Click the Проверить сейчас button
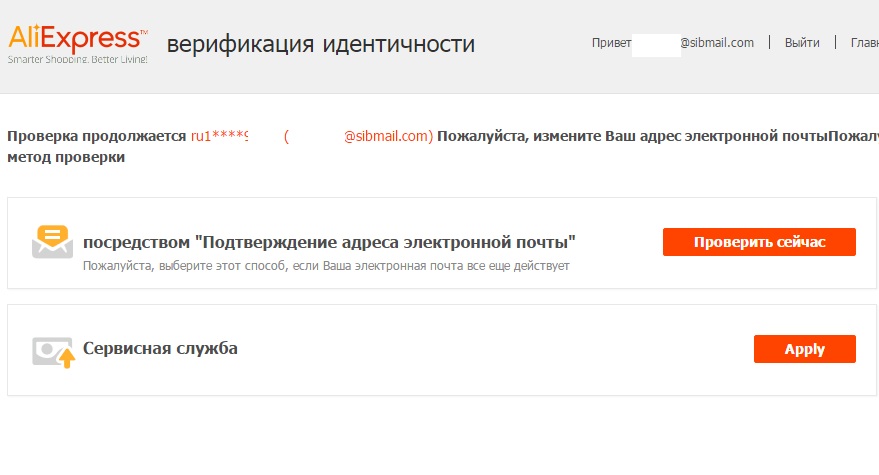This screenshot has width=879, height=475. [759, 242]
